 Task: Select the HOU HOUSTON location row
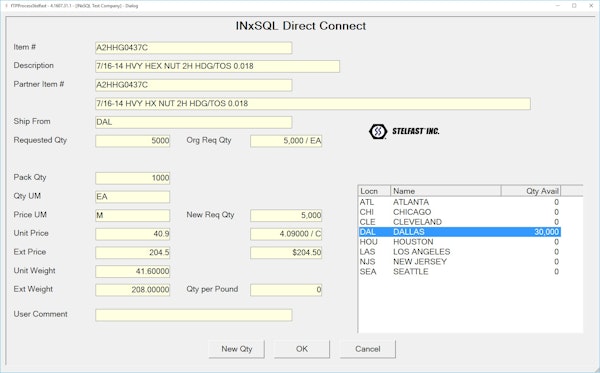pyautogui.click(x=459, y=242)
